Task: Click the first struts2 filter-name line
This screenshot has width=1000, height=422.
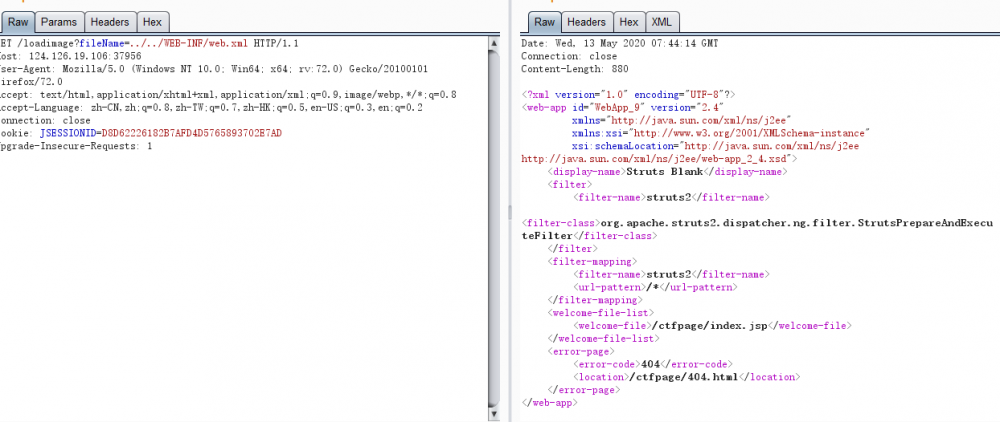Action: [x=672, y=197]
